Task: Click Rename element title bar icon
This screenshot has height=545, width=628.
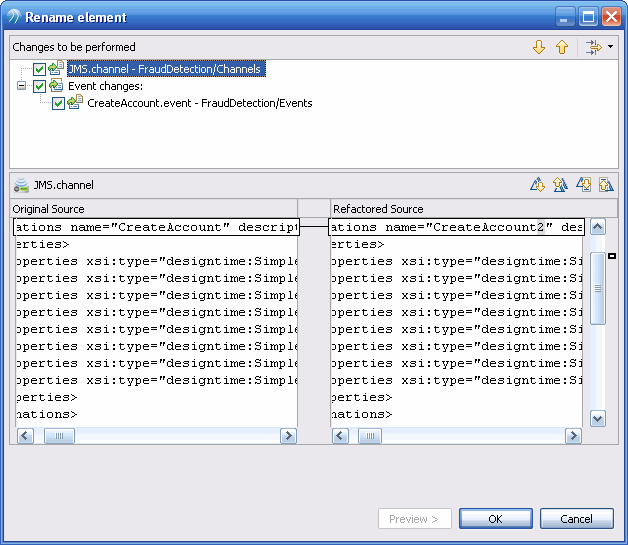Action: pyautogui.click(x=13, y=17)
